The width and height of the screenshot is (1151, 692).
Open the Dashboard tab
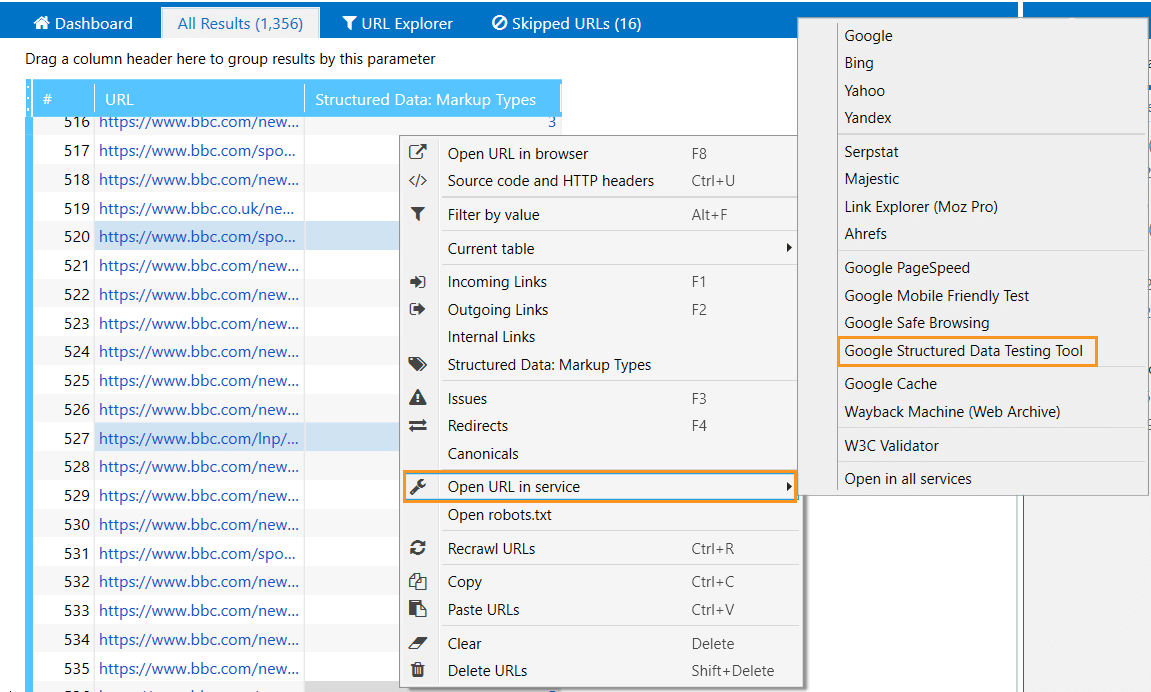pyautogui.click(x=83, y=23)
